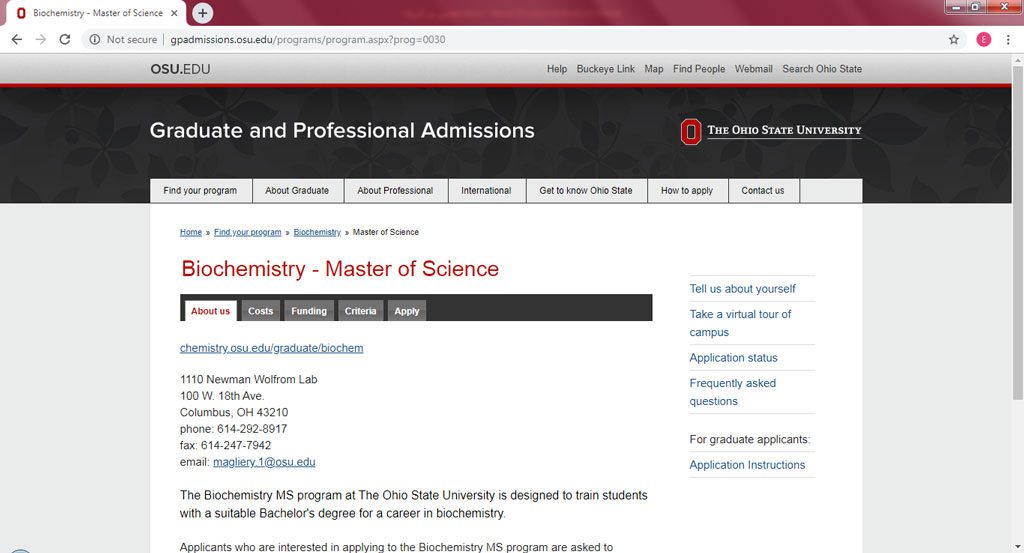Click the Ohio State block O logo
The width and height of the screenshot is (1024, 553).
(x=690, y=131)
